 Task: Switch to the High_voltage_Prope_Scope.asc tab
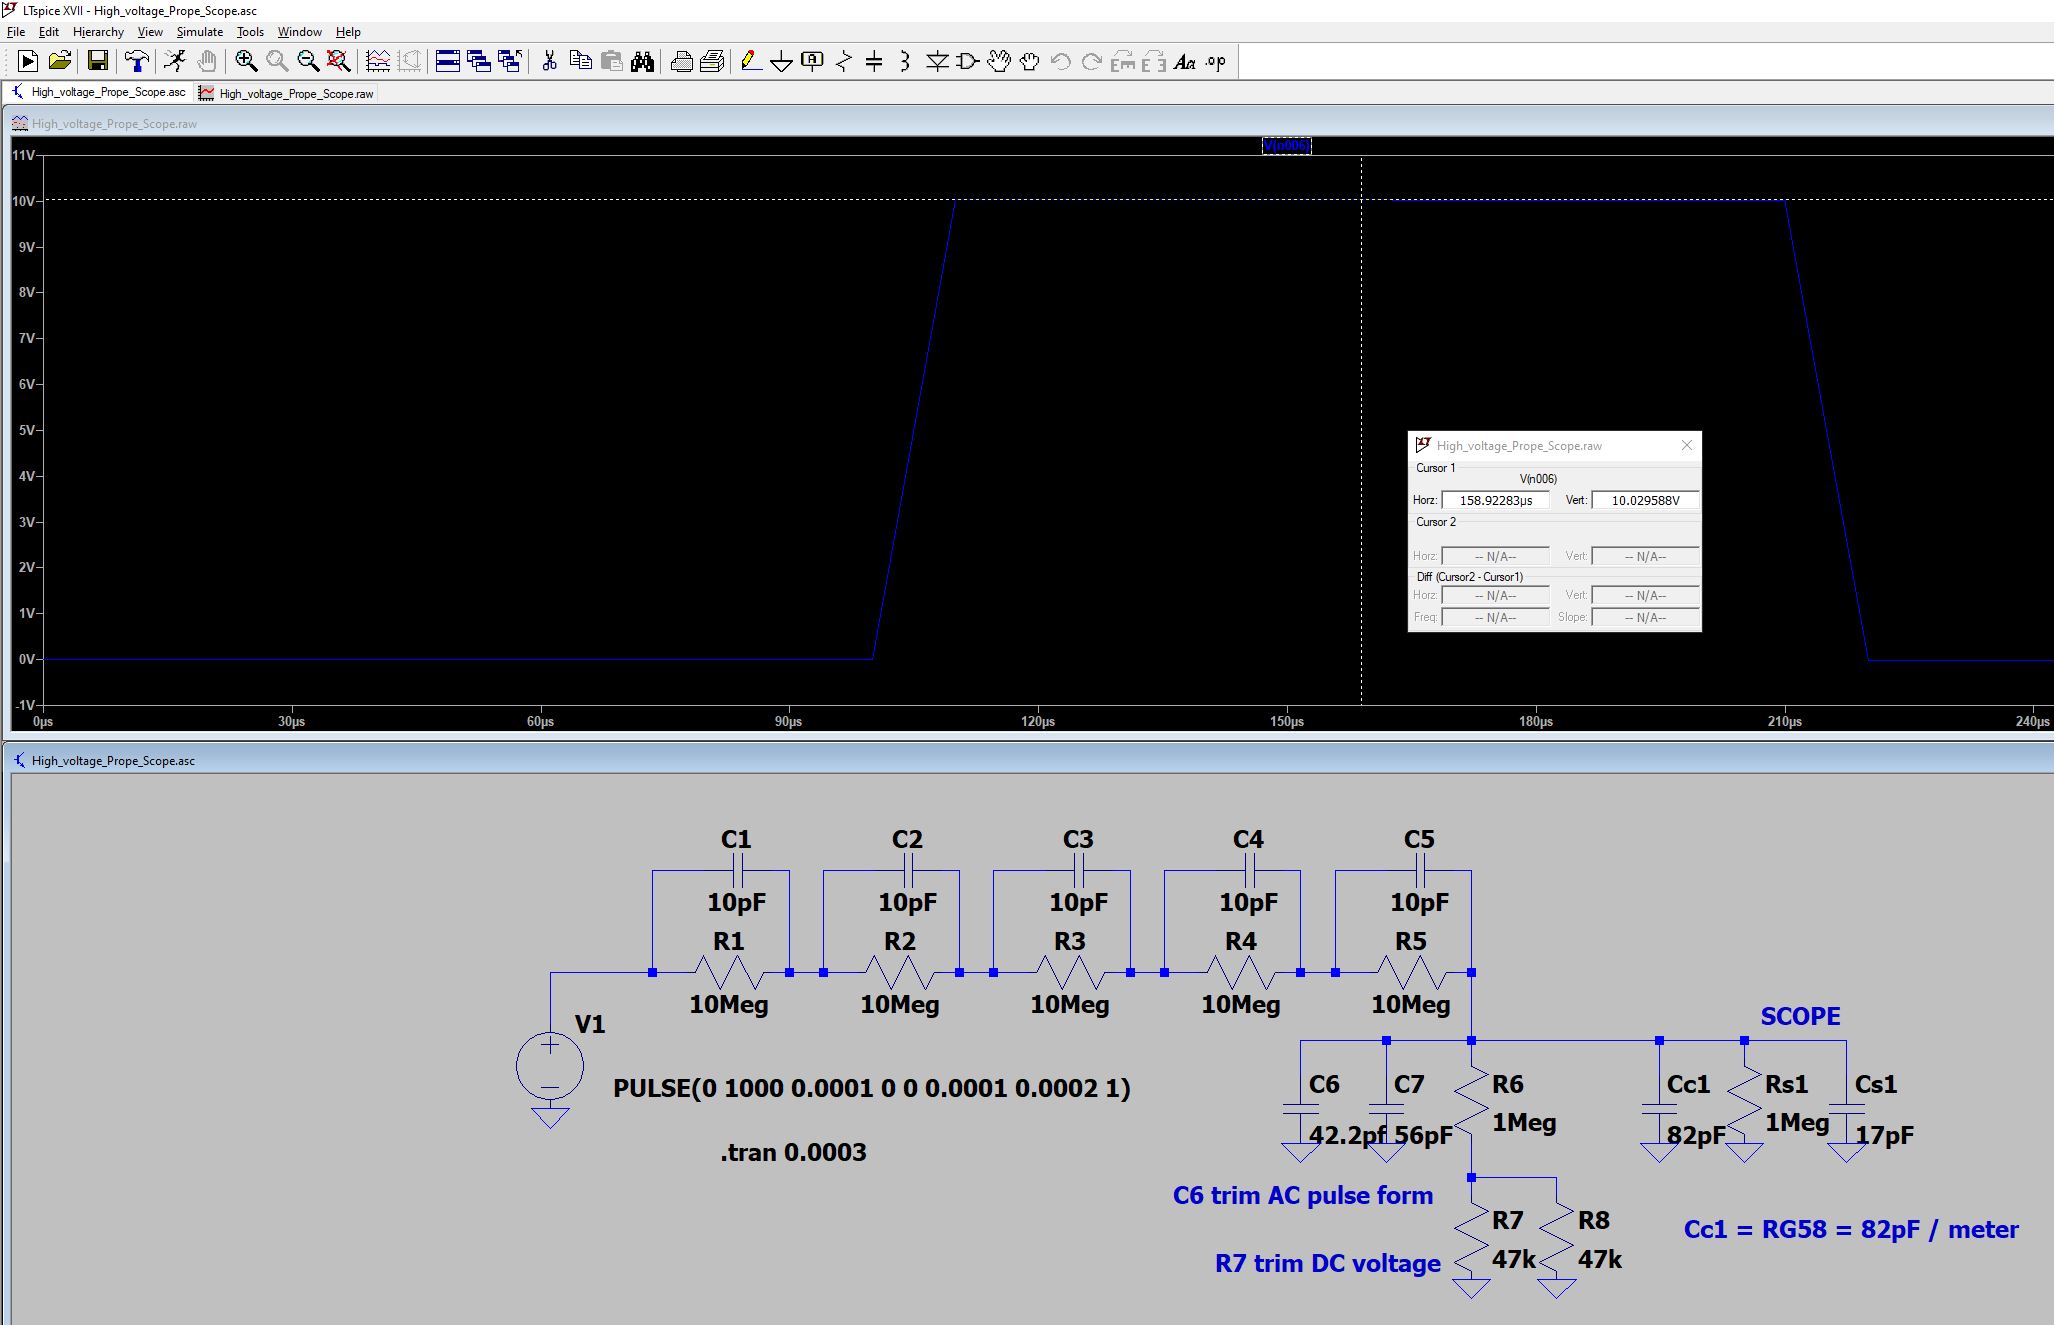click(107, 91)
